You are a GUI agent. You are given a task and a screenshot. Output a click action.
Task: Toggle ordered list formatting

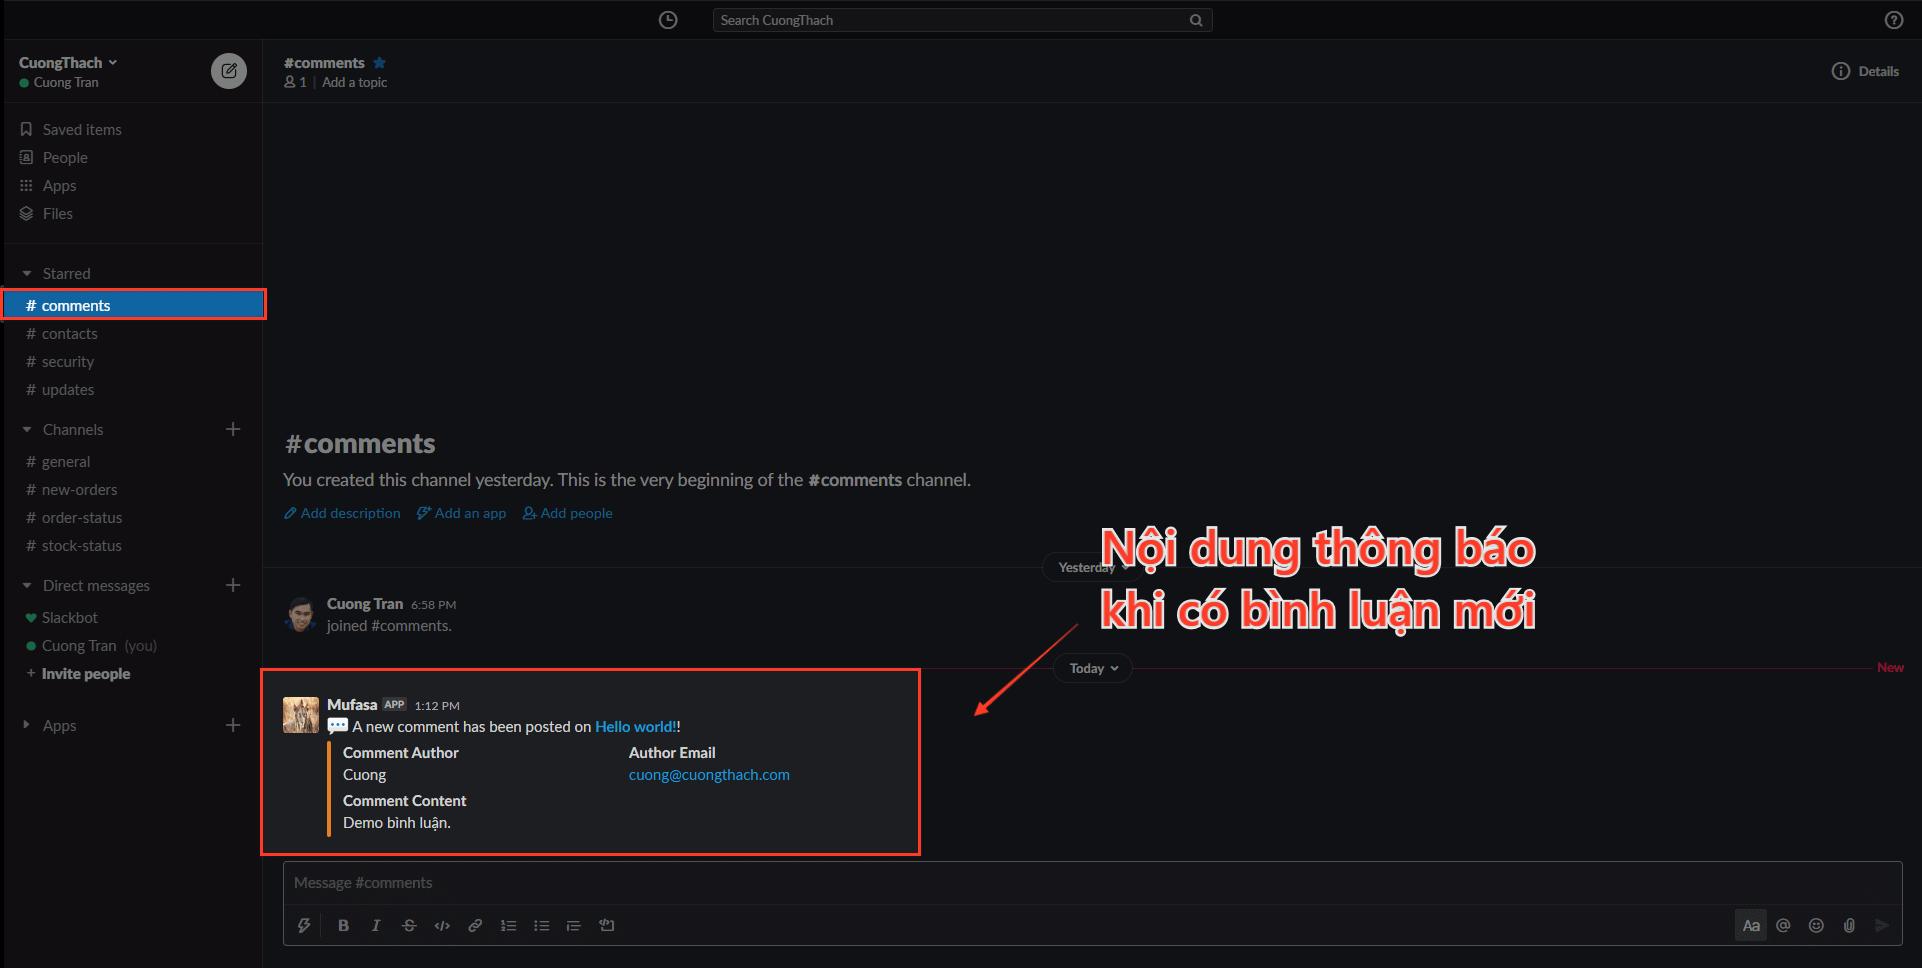(x=508, y=925)
